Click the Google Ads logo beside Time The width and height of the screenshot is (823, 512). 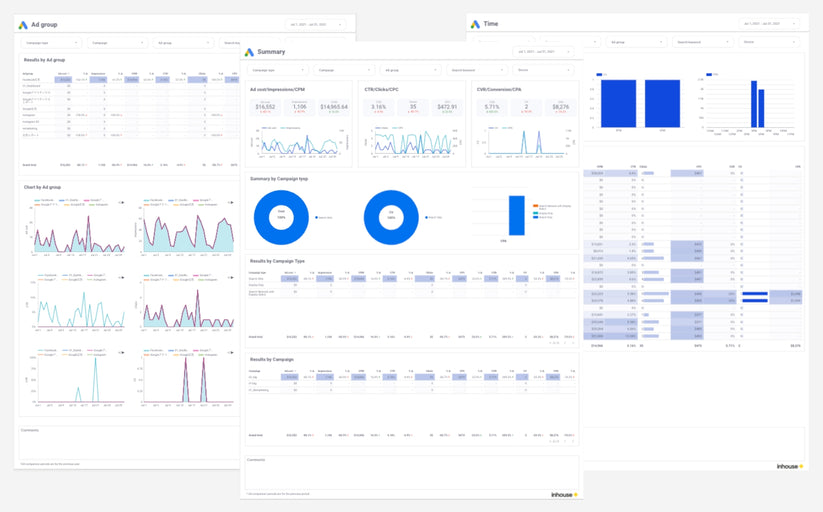click(475, 23)
